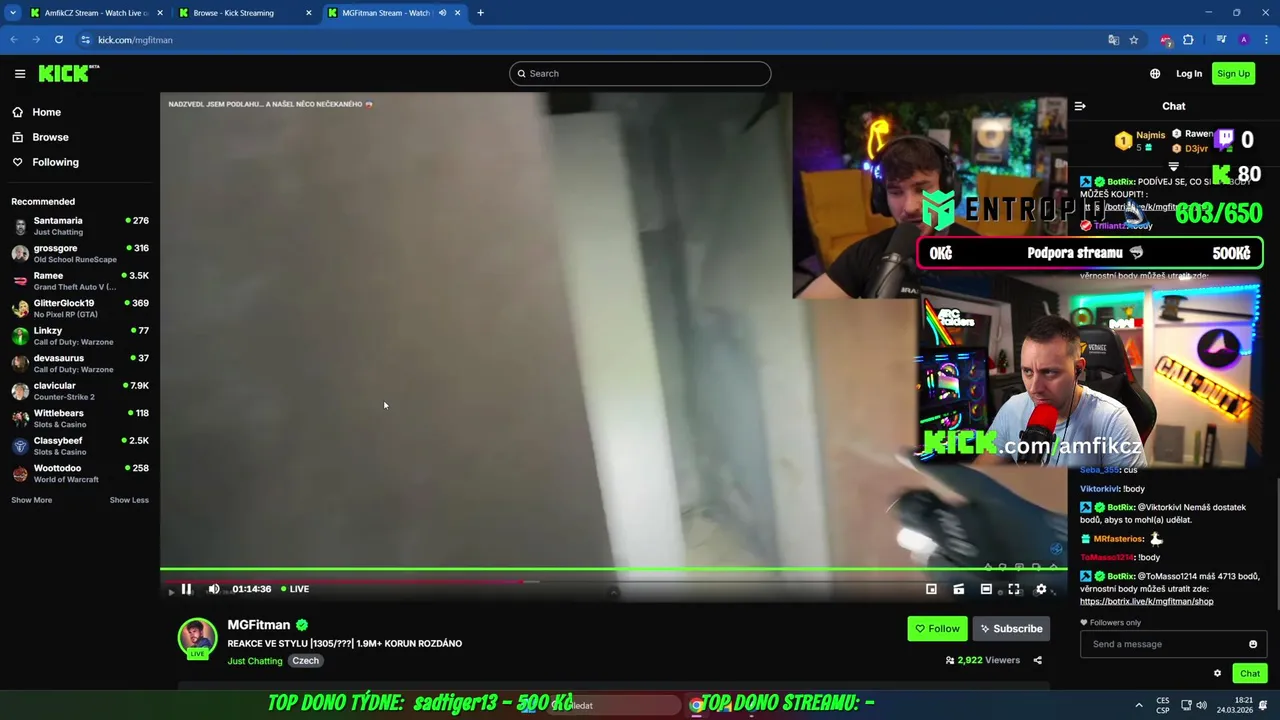
Task: Open the browser profile avatar
Action: tap(1243, 40)
